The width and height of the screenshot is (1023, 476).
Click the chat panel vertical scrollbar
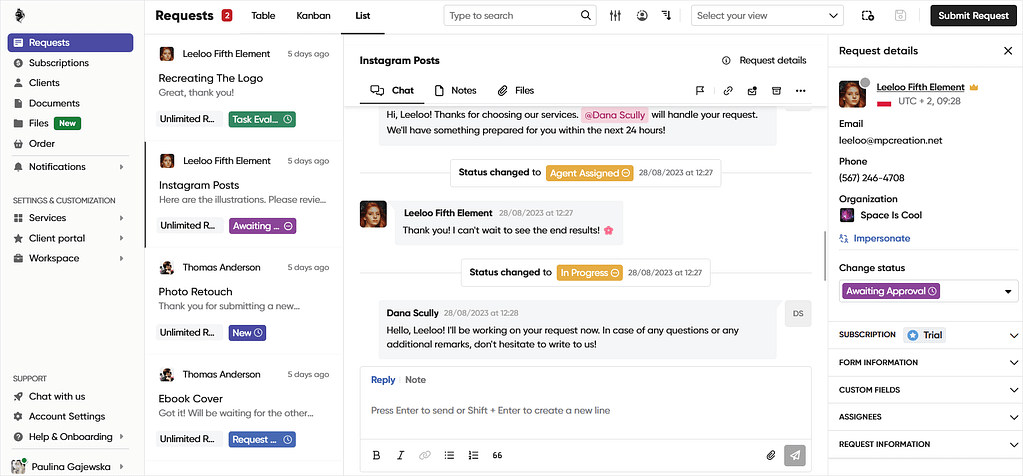(825, 256)
